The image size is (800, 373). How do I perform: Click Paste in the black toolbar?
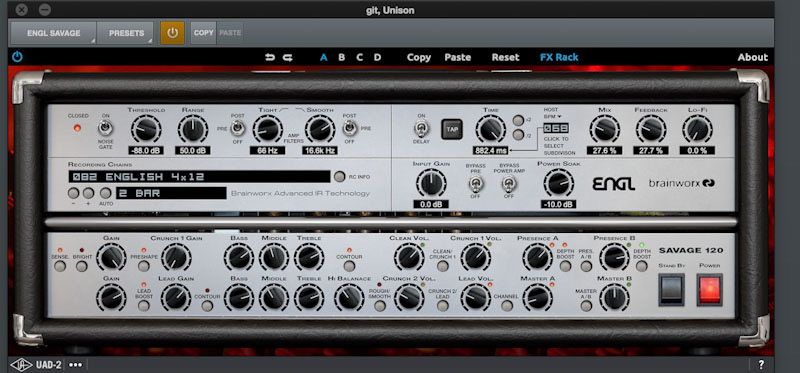click(458, 57)
